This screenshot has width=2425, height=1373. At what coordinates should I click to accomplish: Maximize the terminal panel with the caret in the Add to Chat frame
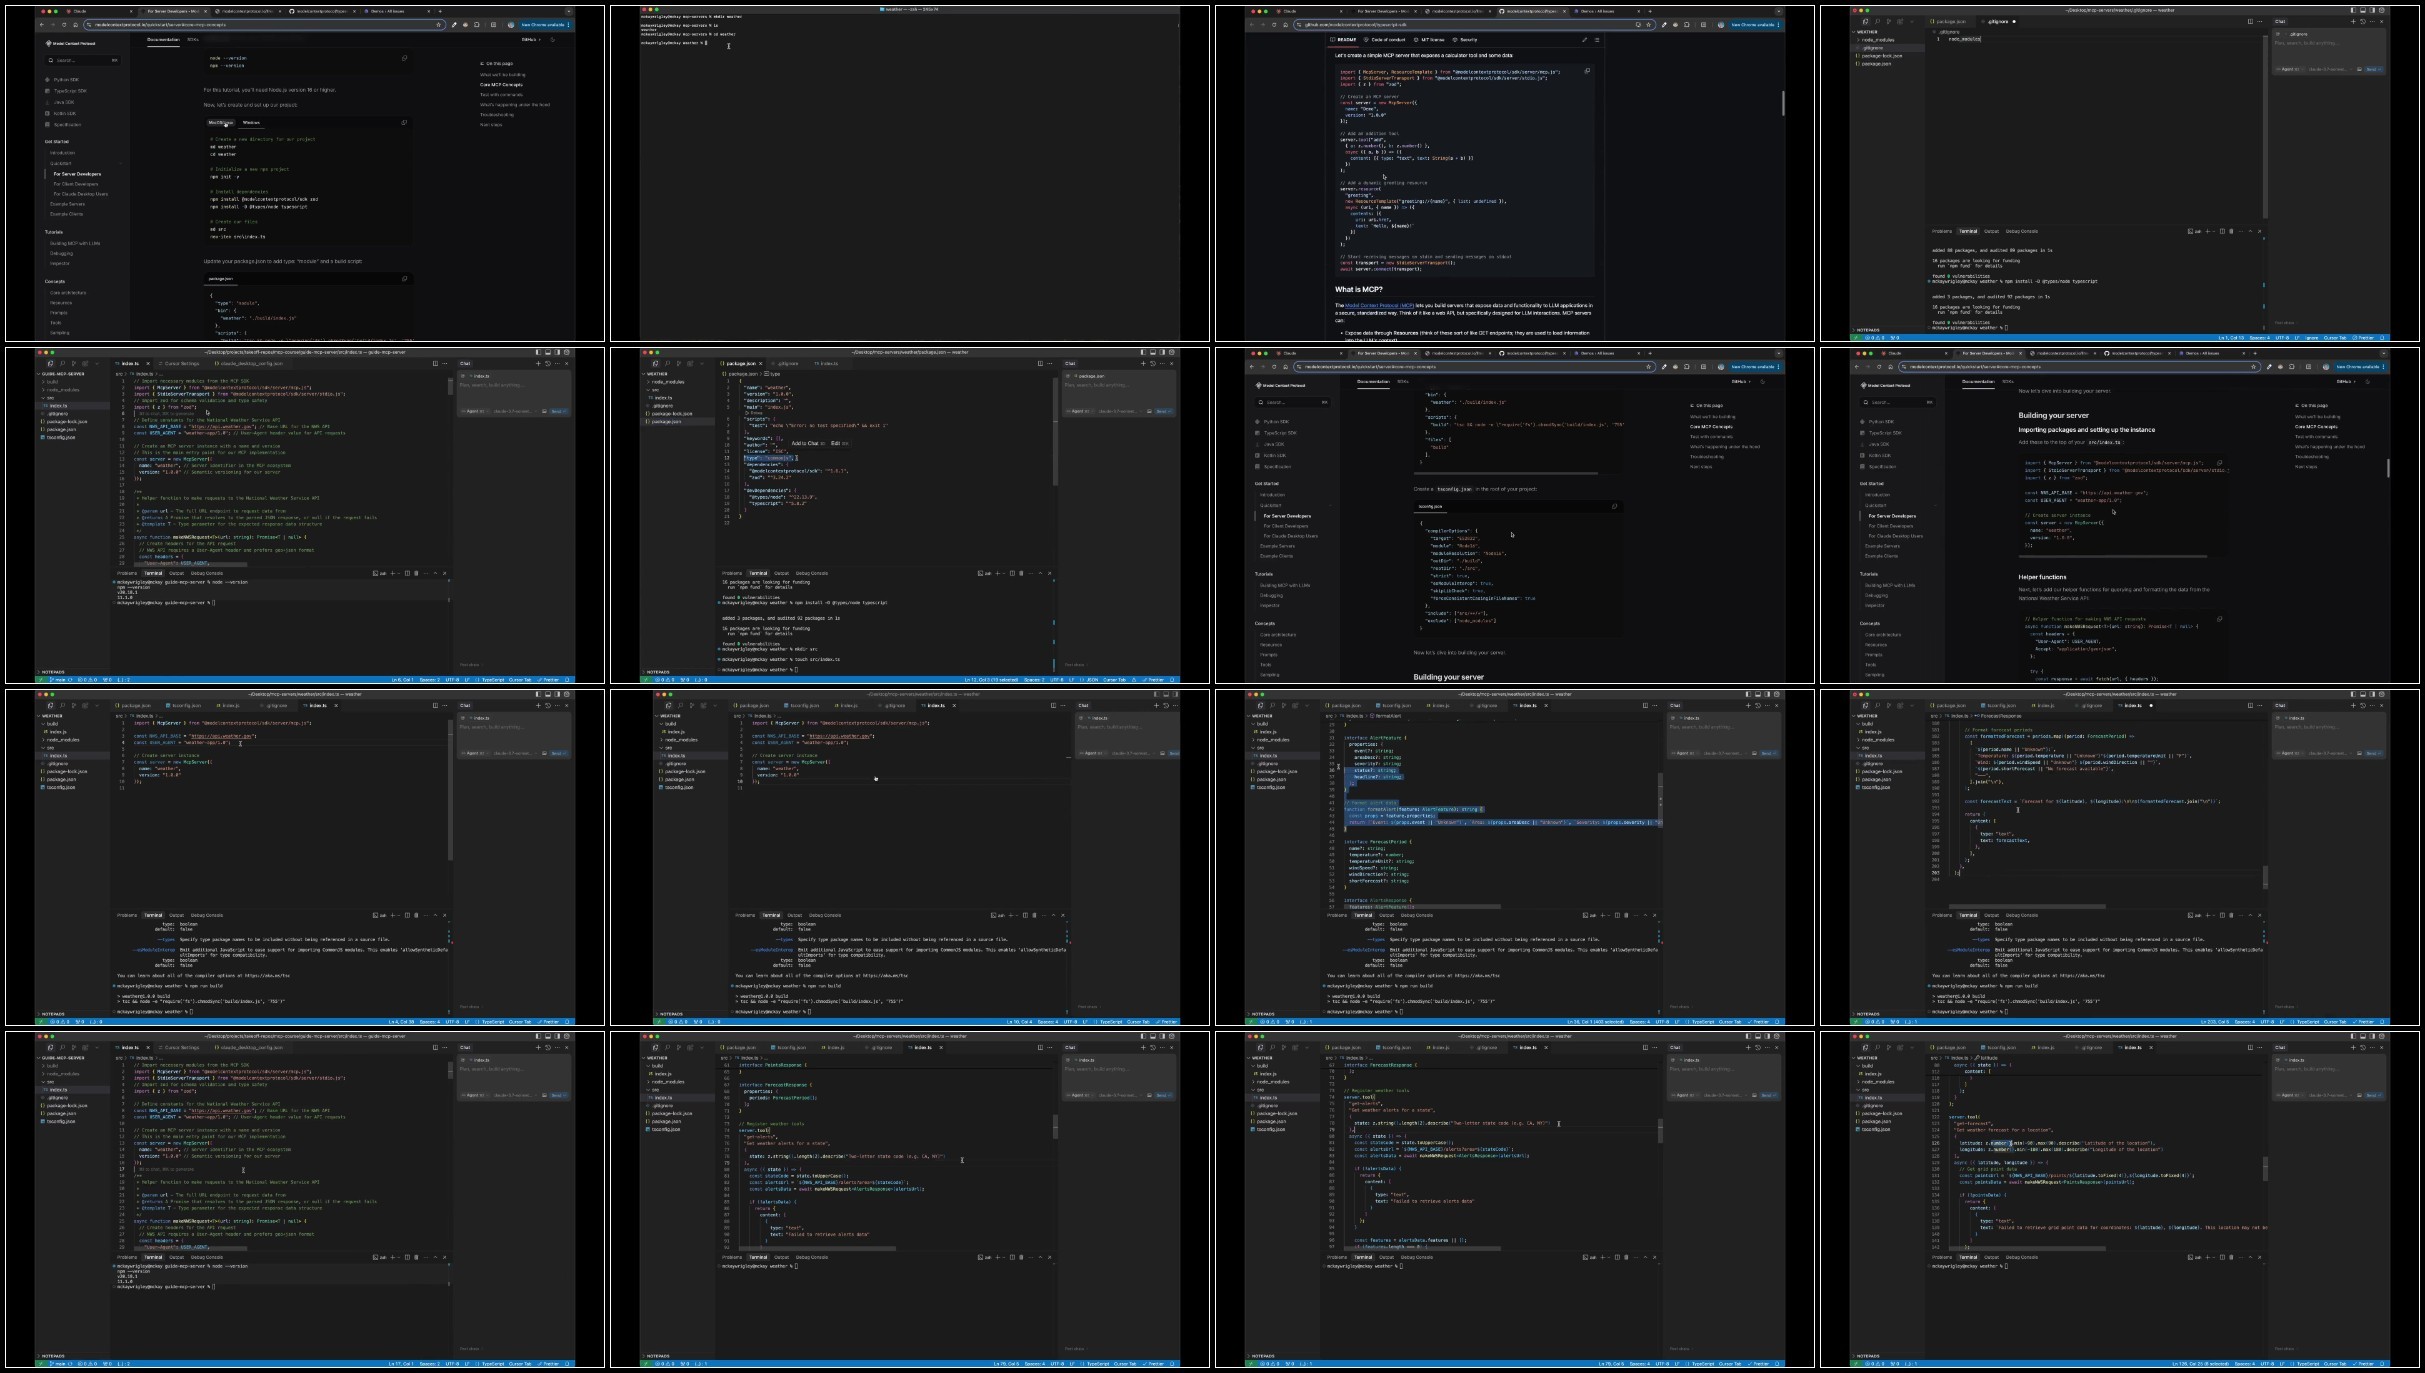[1040, 573]
